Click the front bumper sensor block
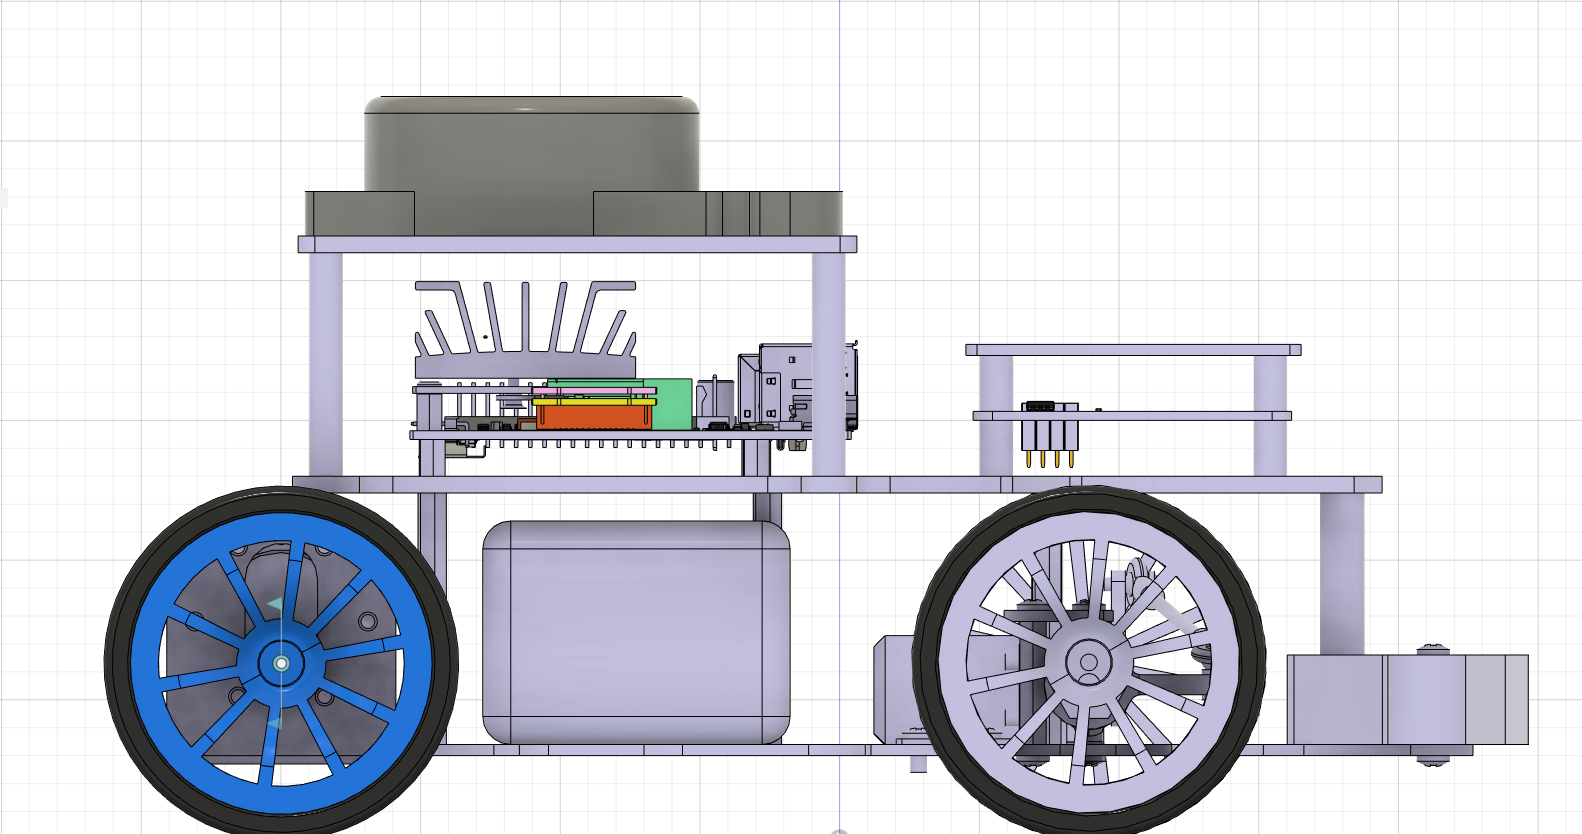Screen dimensions: 1582x834 coord(1407,699)
